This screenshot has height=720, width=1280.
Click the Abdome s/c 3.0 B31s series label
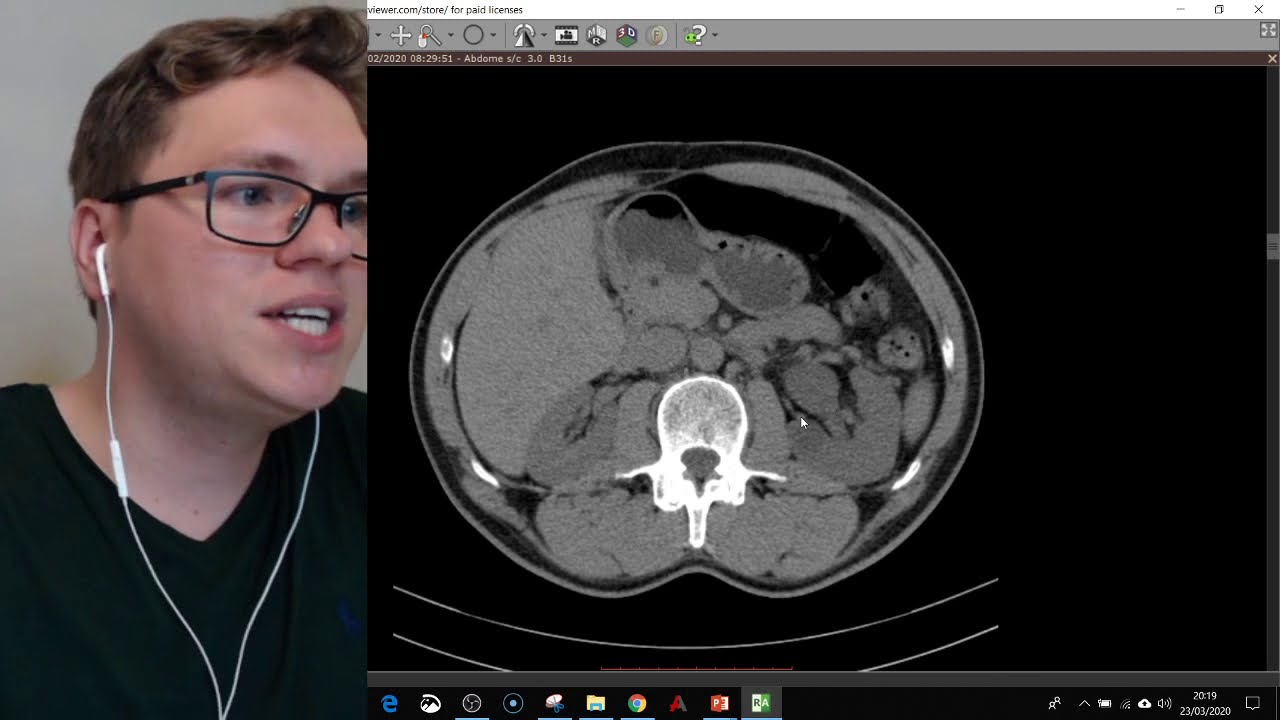click(x=518, y=59)
